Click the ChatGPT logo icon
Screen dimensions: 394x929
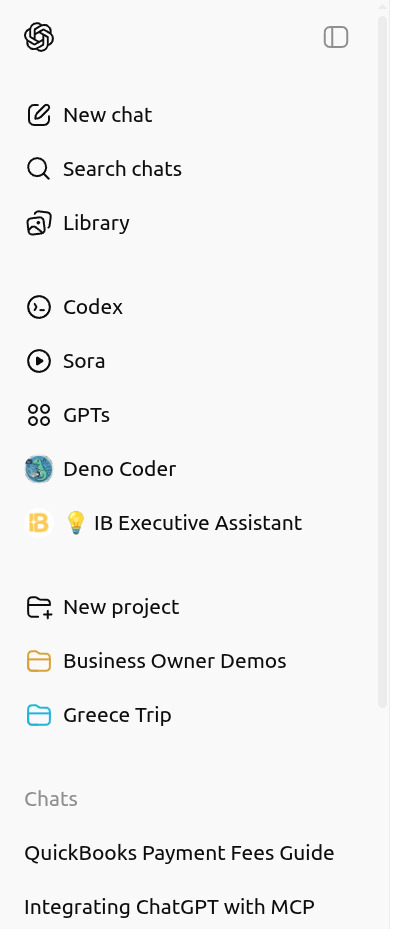coord(39,37)
